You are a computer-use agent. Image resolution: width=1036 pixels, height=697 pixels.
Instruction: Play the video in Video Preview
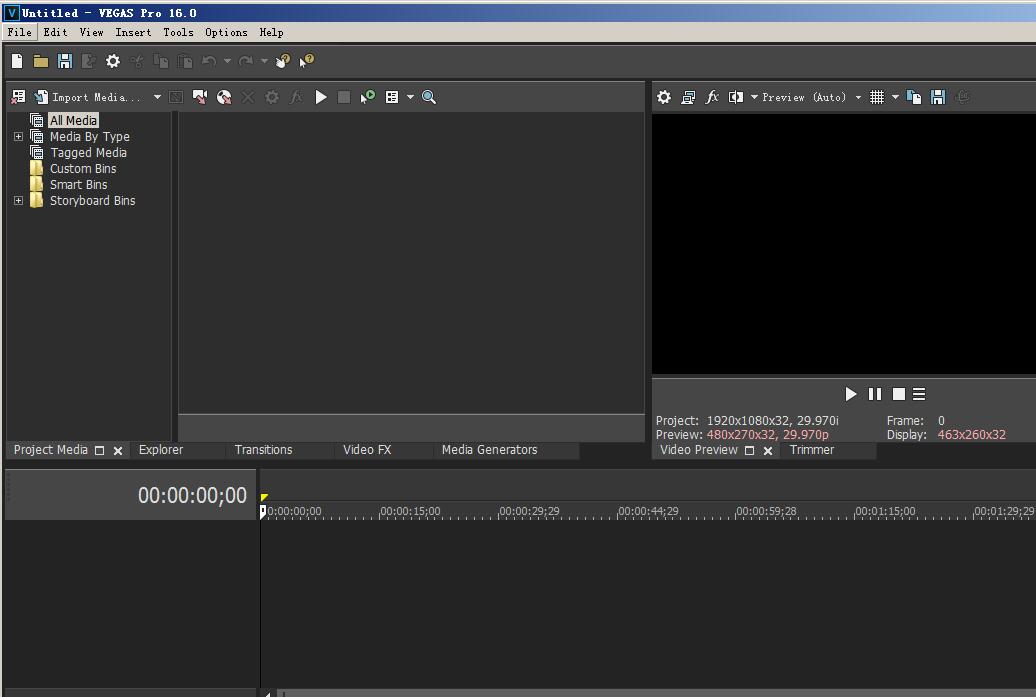[851, 394]
